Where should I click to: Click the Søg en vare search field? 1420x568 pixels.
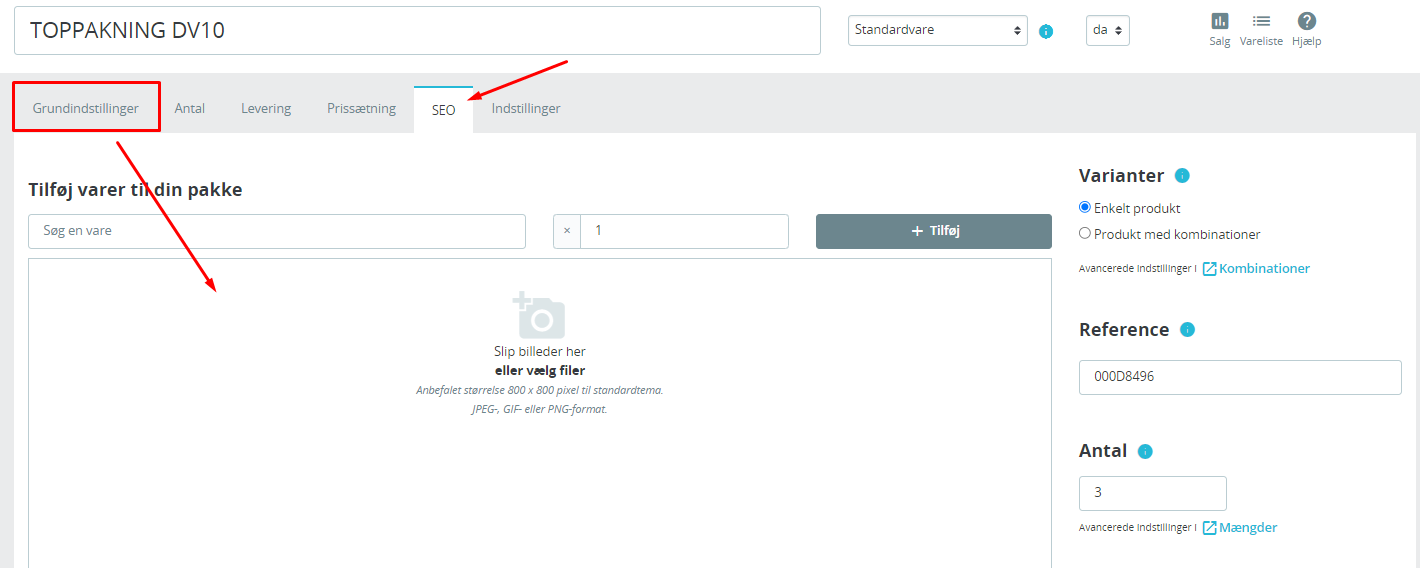[277, 231]
